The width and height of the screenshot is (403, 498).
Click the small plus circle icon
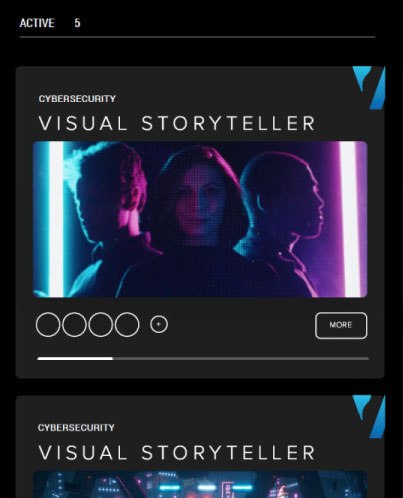coord(159,324)
